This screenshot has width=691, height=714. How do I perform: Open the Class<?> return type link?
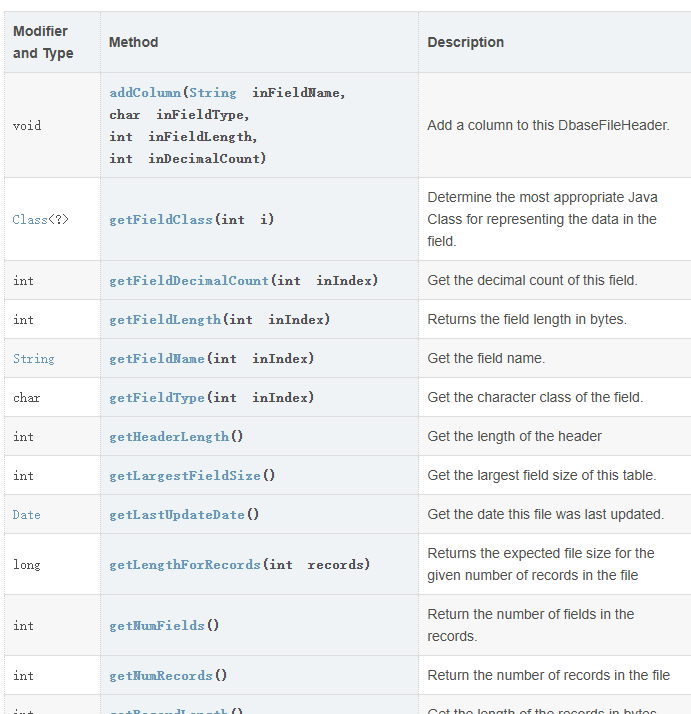(x=41, y=219)
